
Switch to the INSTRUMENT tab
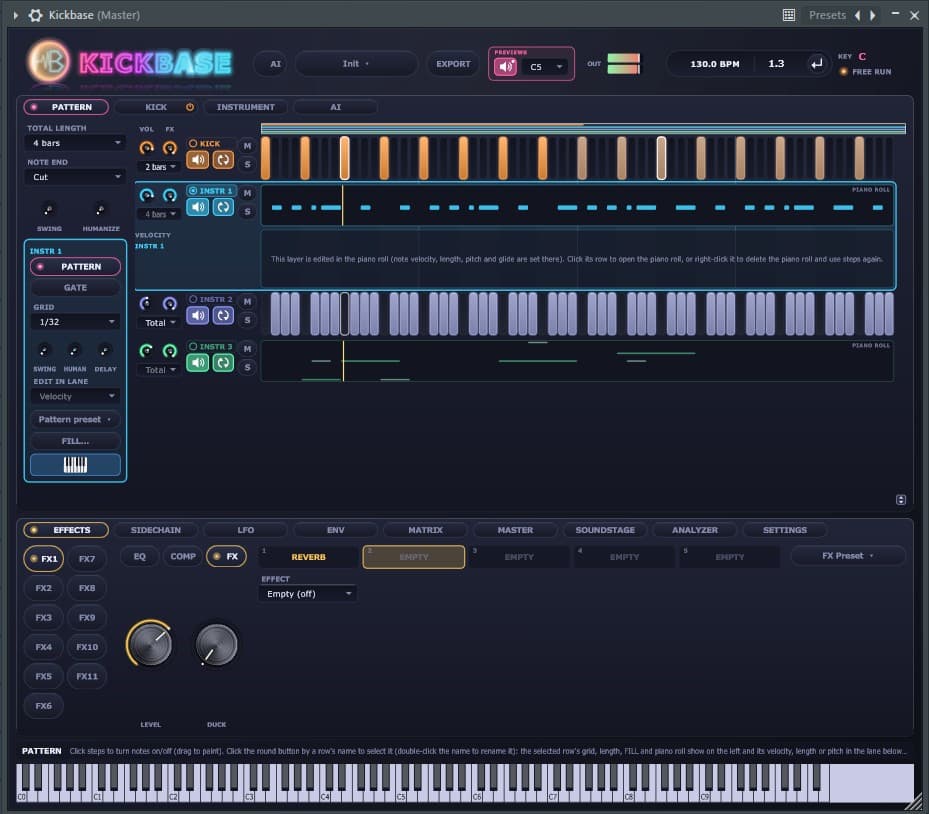[245, 107]
